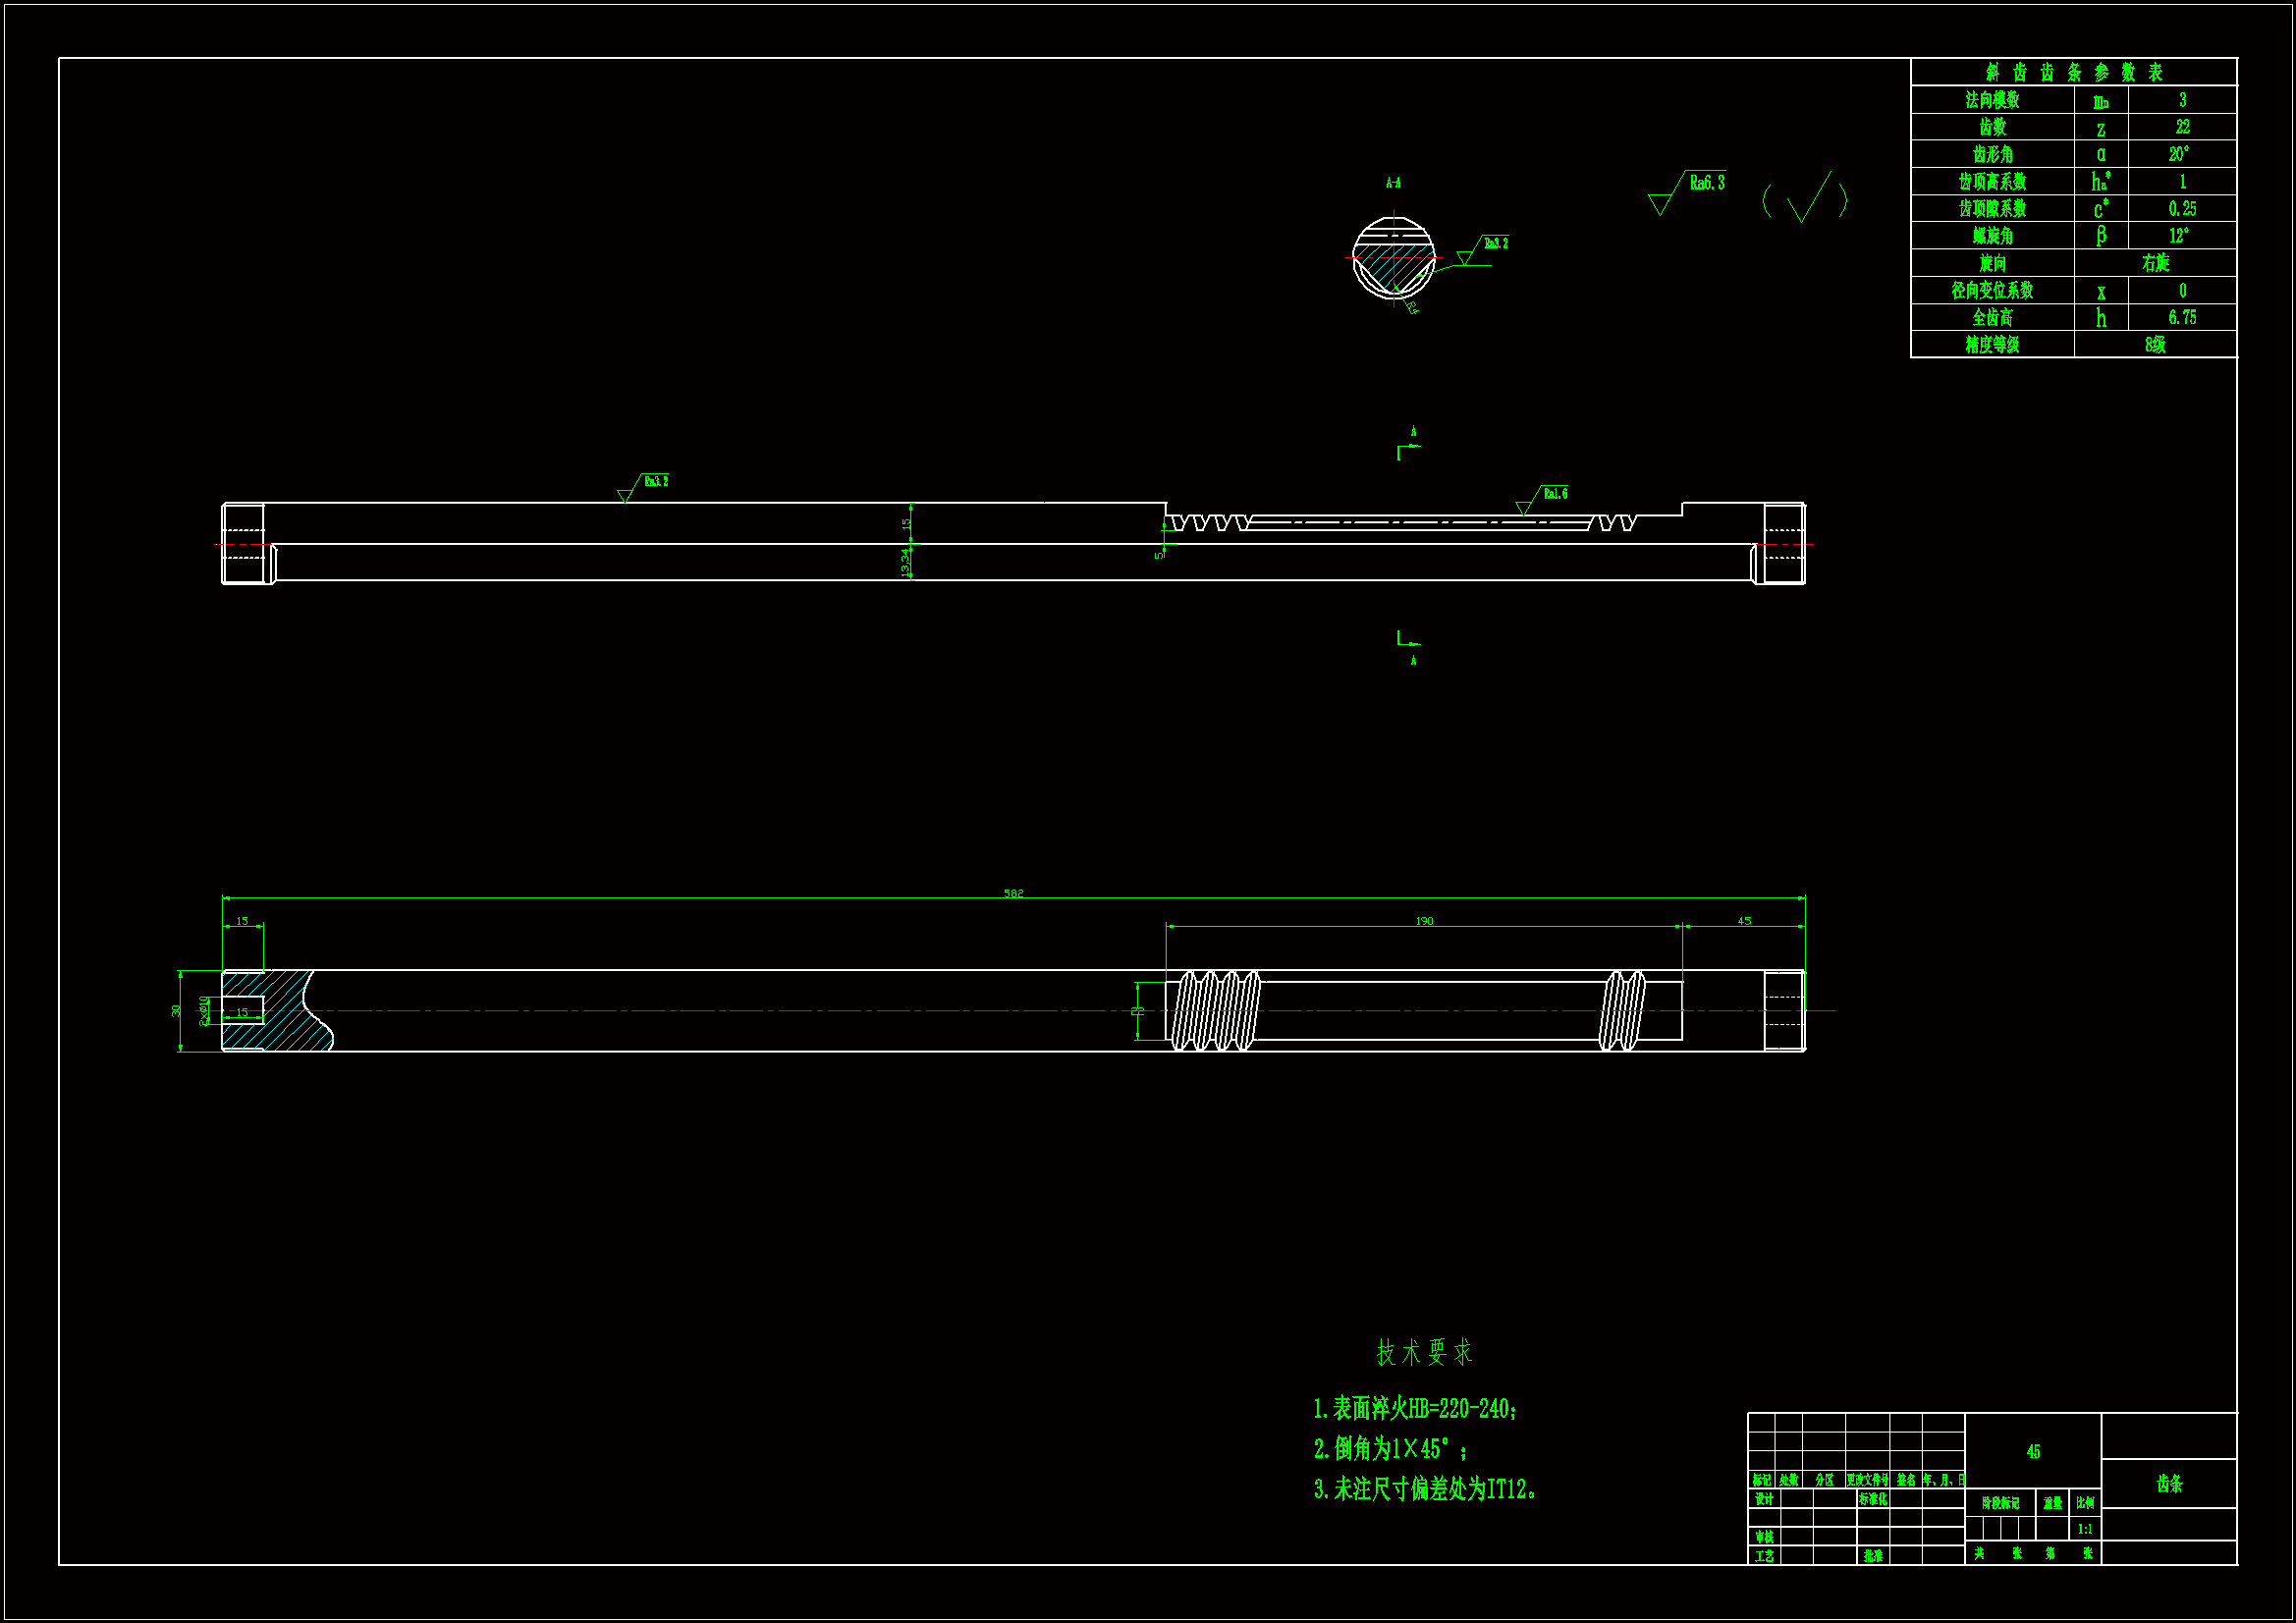Click the Ra6.3 surface roughness symbol

point(1690,190)
